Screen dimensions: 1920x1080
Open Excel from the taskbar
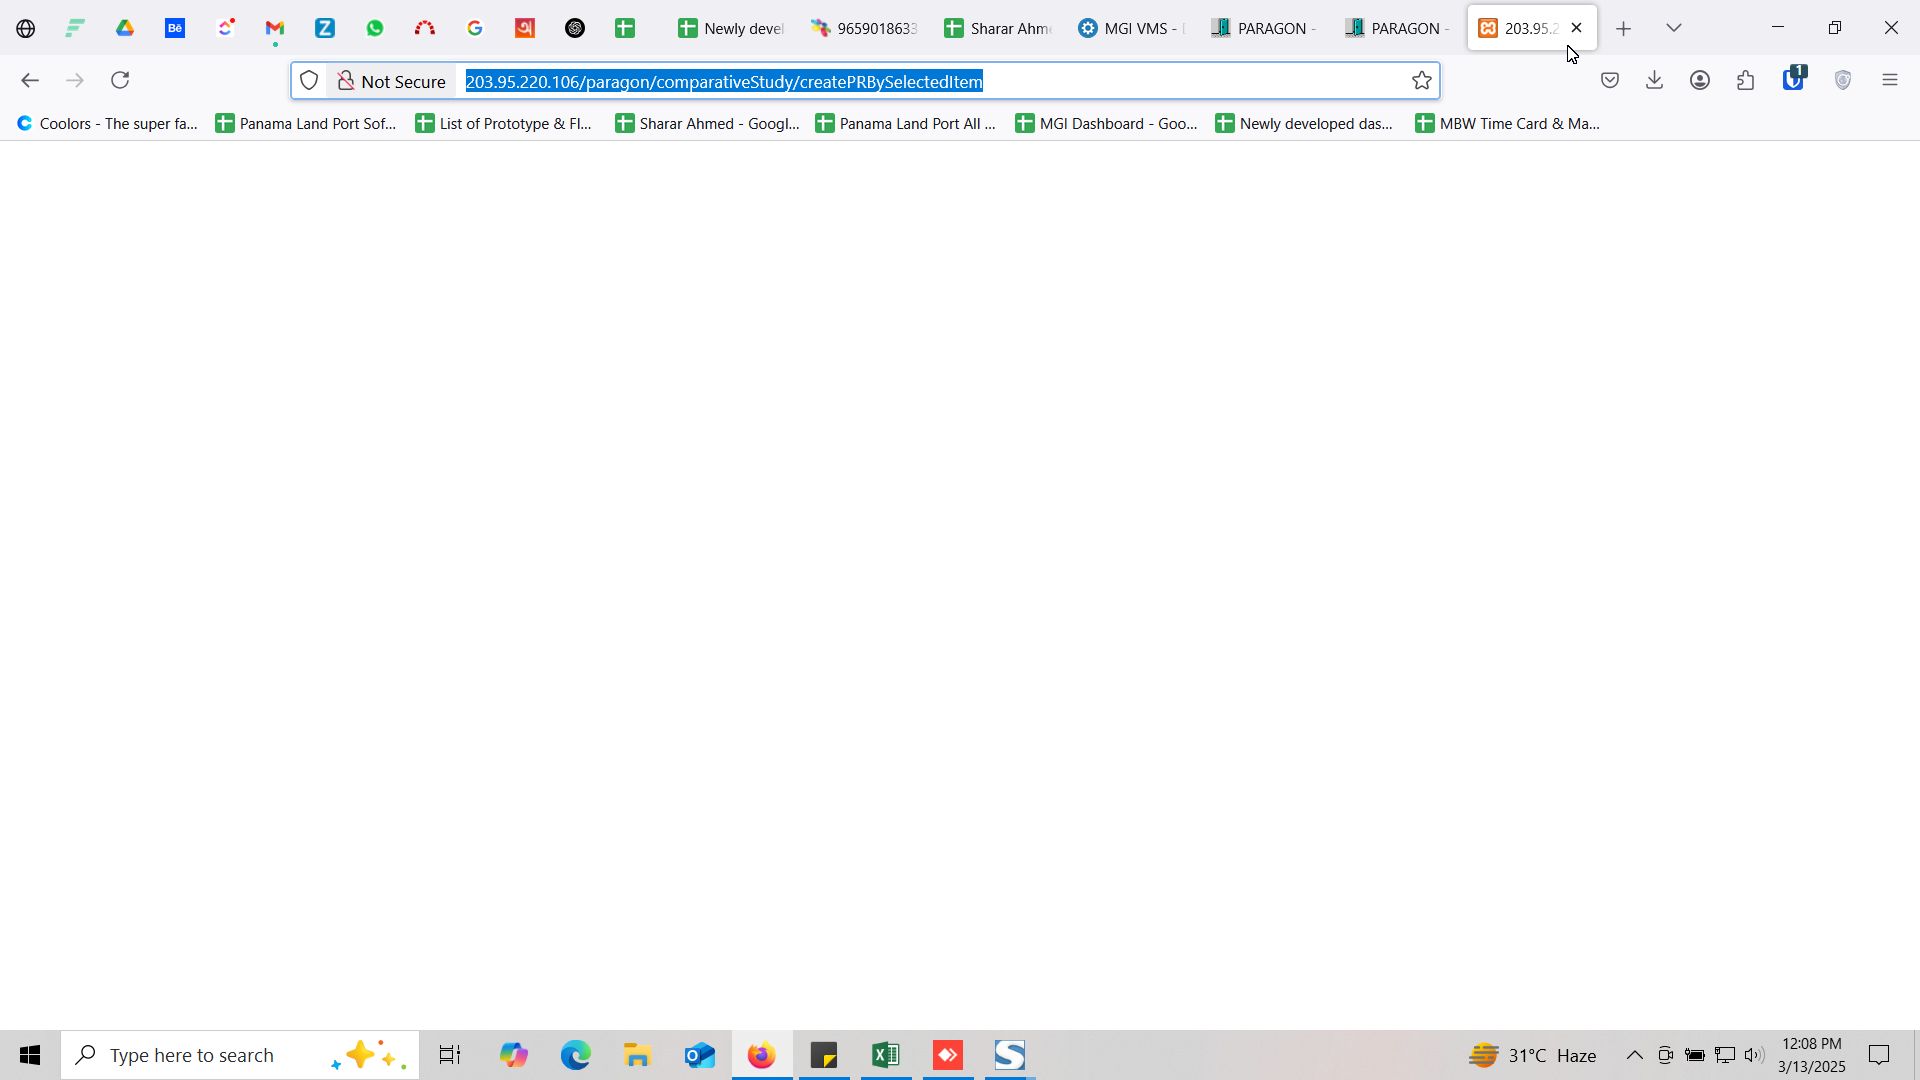pyautogui.click(x=886, y=1055)
